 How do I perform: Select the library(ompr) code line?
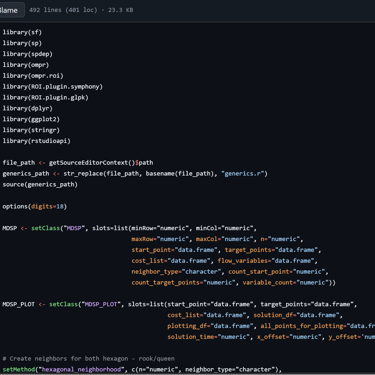tap(26, 65)
